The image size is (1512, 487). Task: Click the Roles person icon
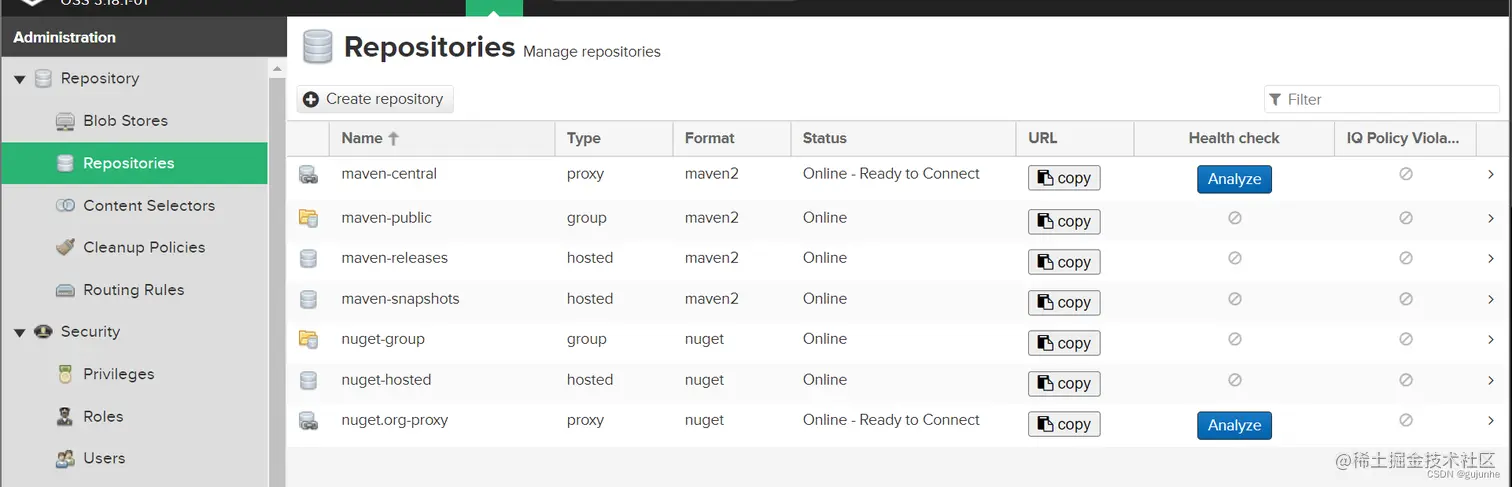[x=65, y=416]
